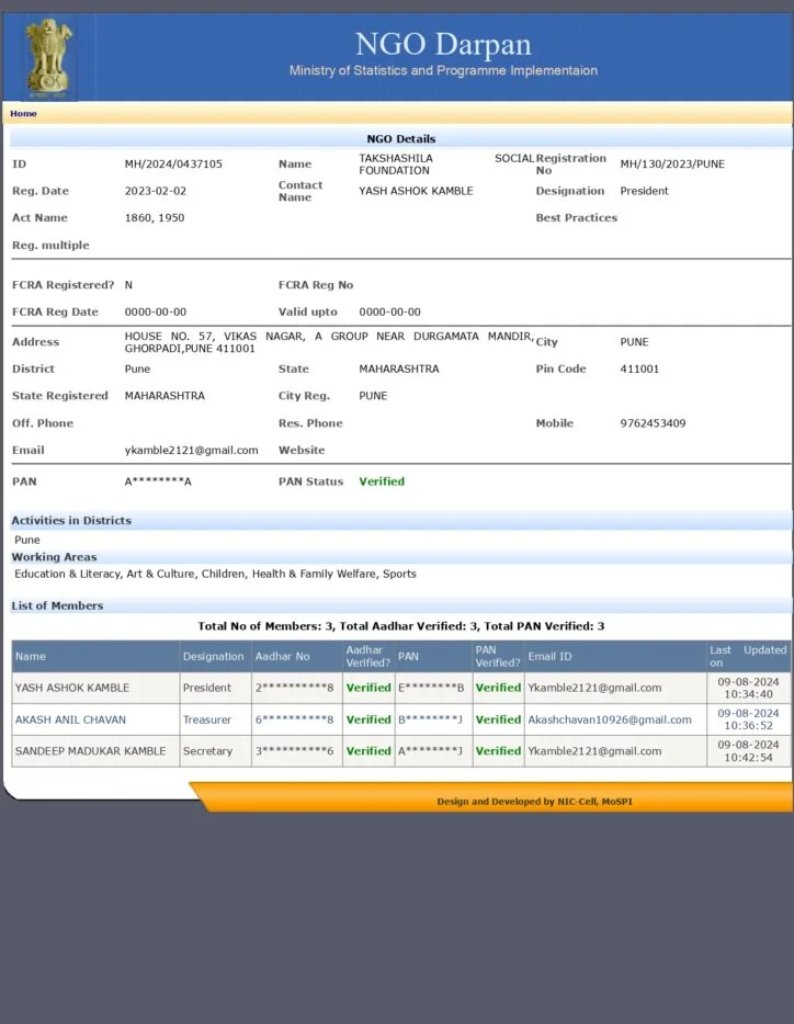Click the Activities in Districts heading
The image size is (794, 1024).
pyautogui.click(x=71, y=520)
